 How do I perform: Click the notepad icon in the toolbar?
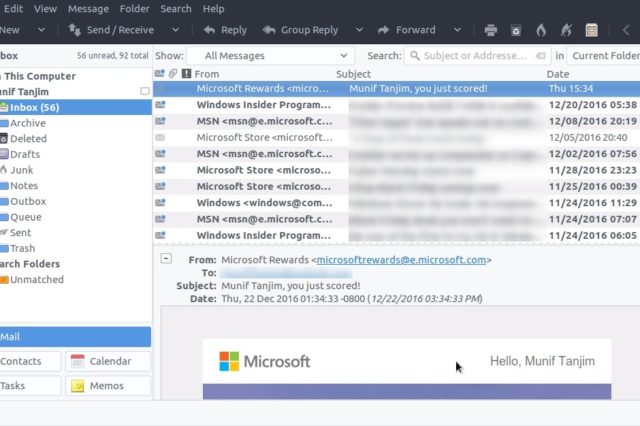(591, 30)
